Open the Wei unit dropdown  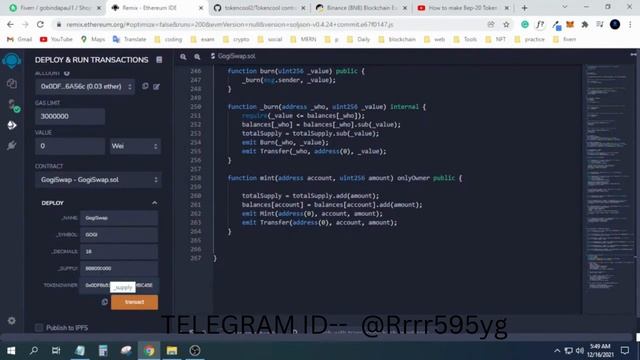point(135,146)
